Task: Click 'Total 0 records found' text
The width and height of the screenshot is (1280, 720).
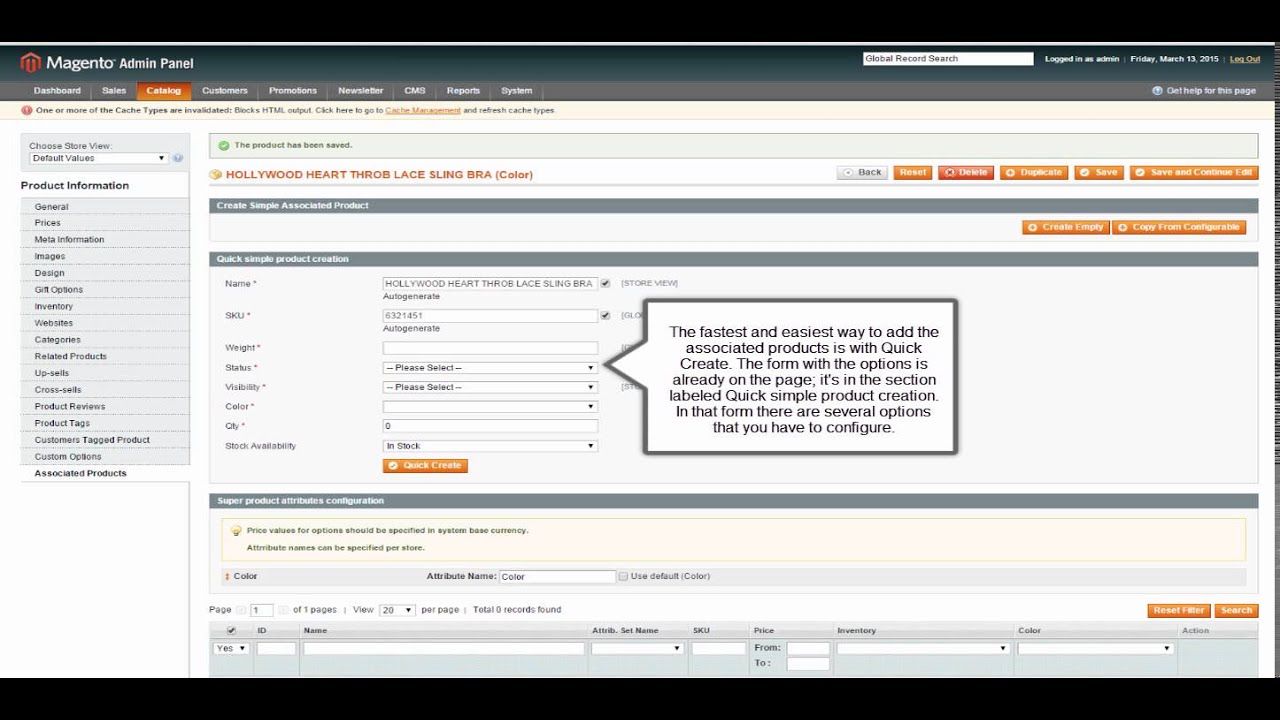Action: [517, 610]
